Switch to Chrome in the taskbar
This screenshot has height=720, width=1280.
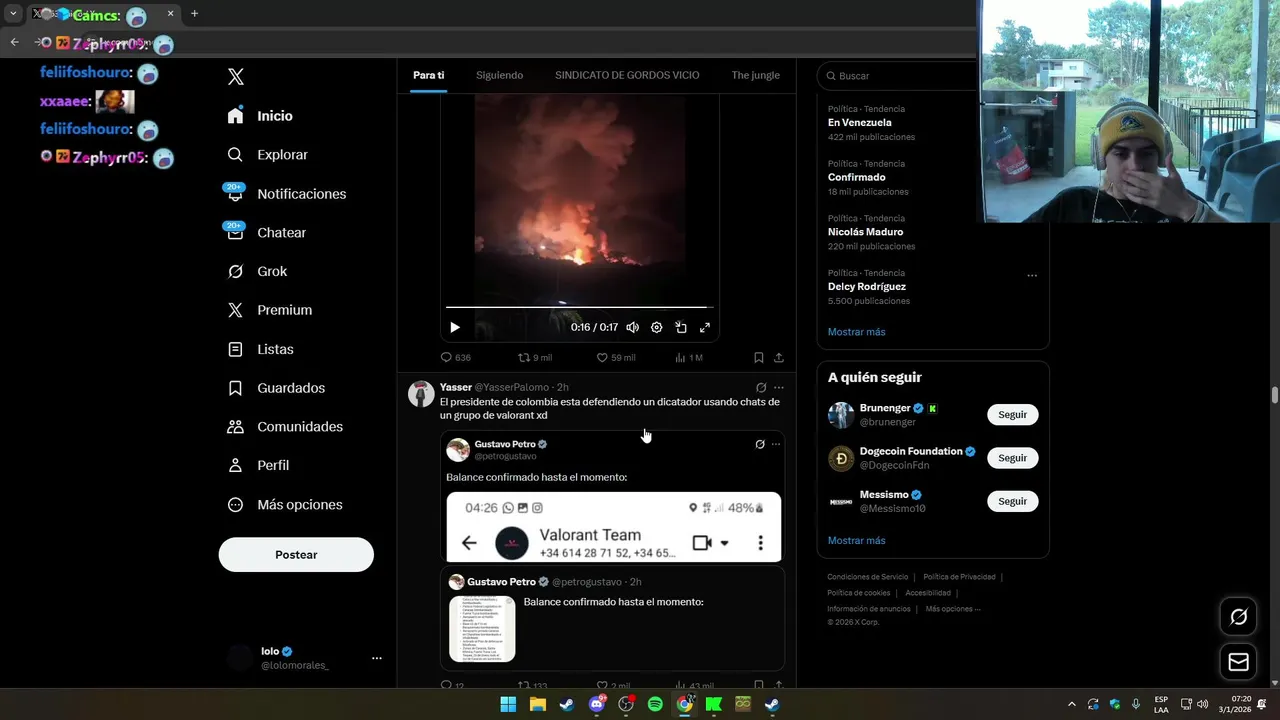[x=685, y=704]
